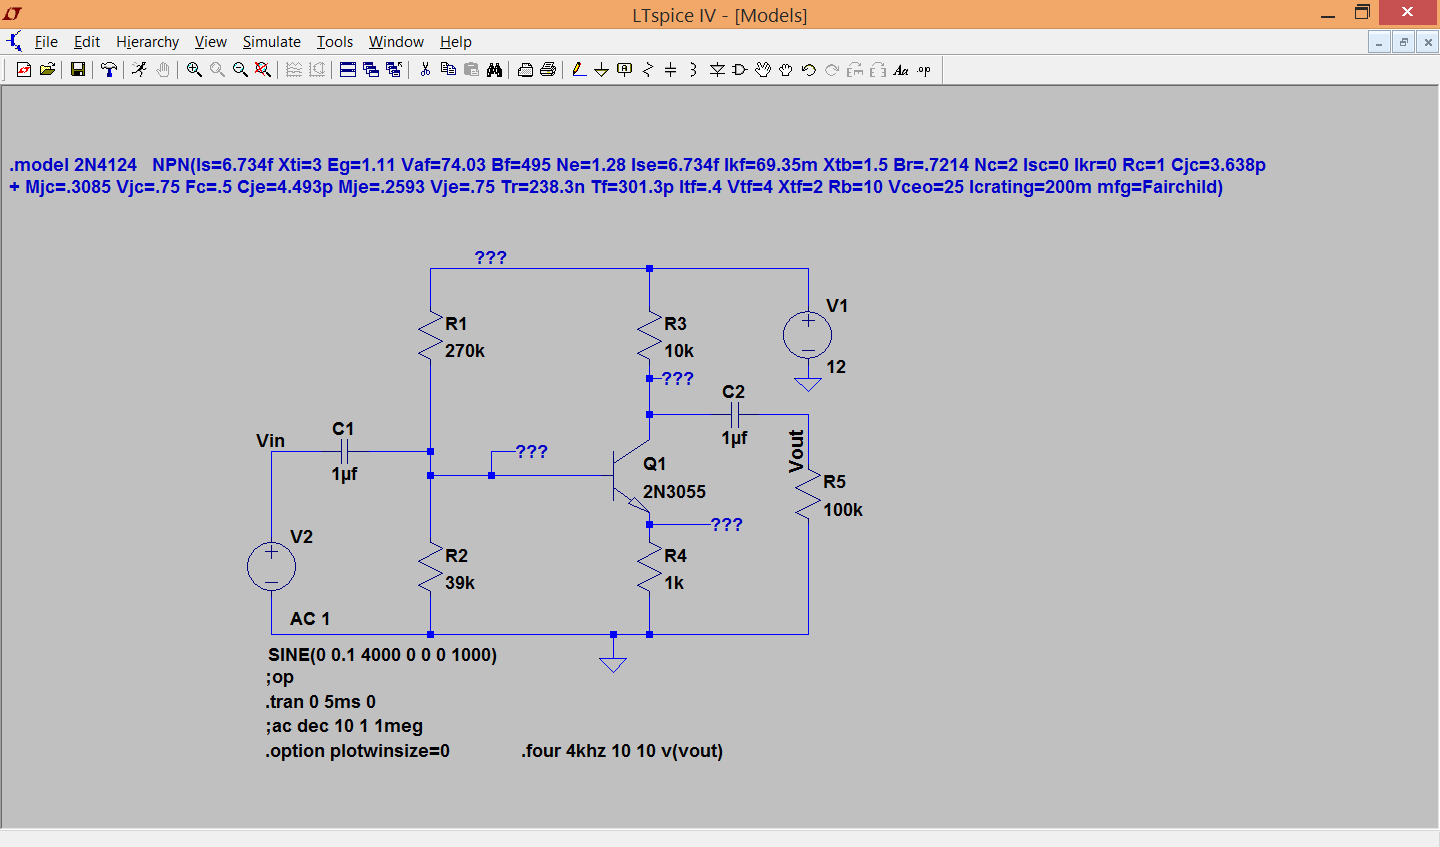Open the Edit menu
This screenshot has height=847, width=1440.
click(x=87, y=42)
